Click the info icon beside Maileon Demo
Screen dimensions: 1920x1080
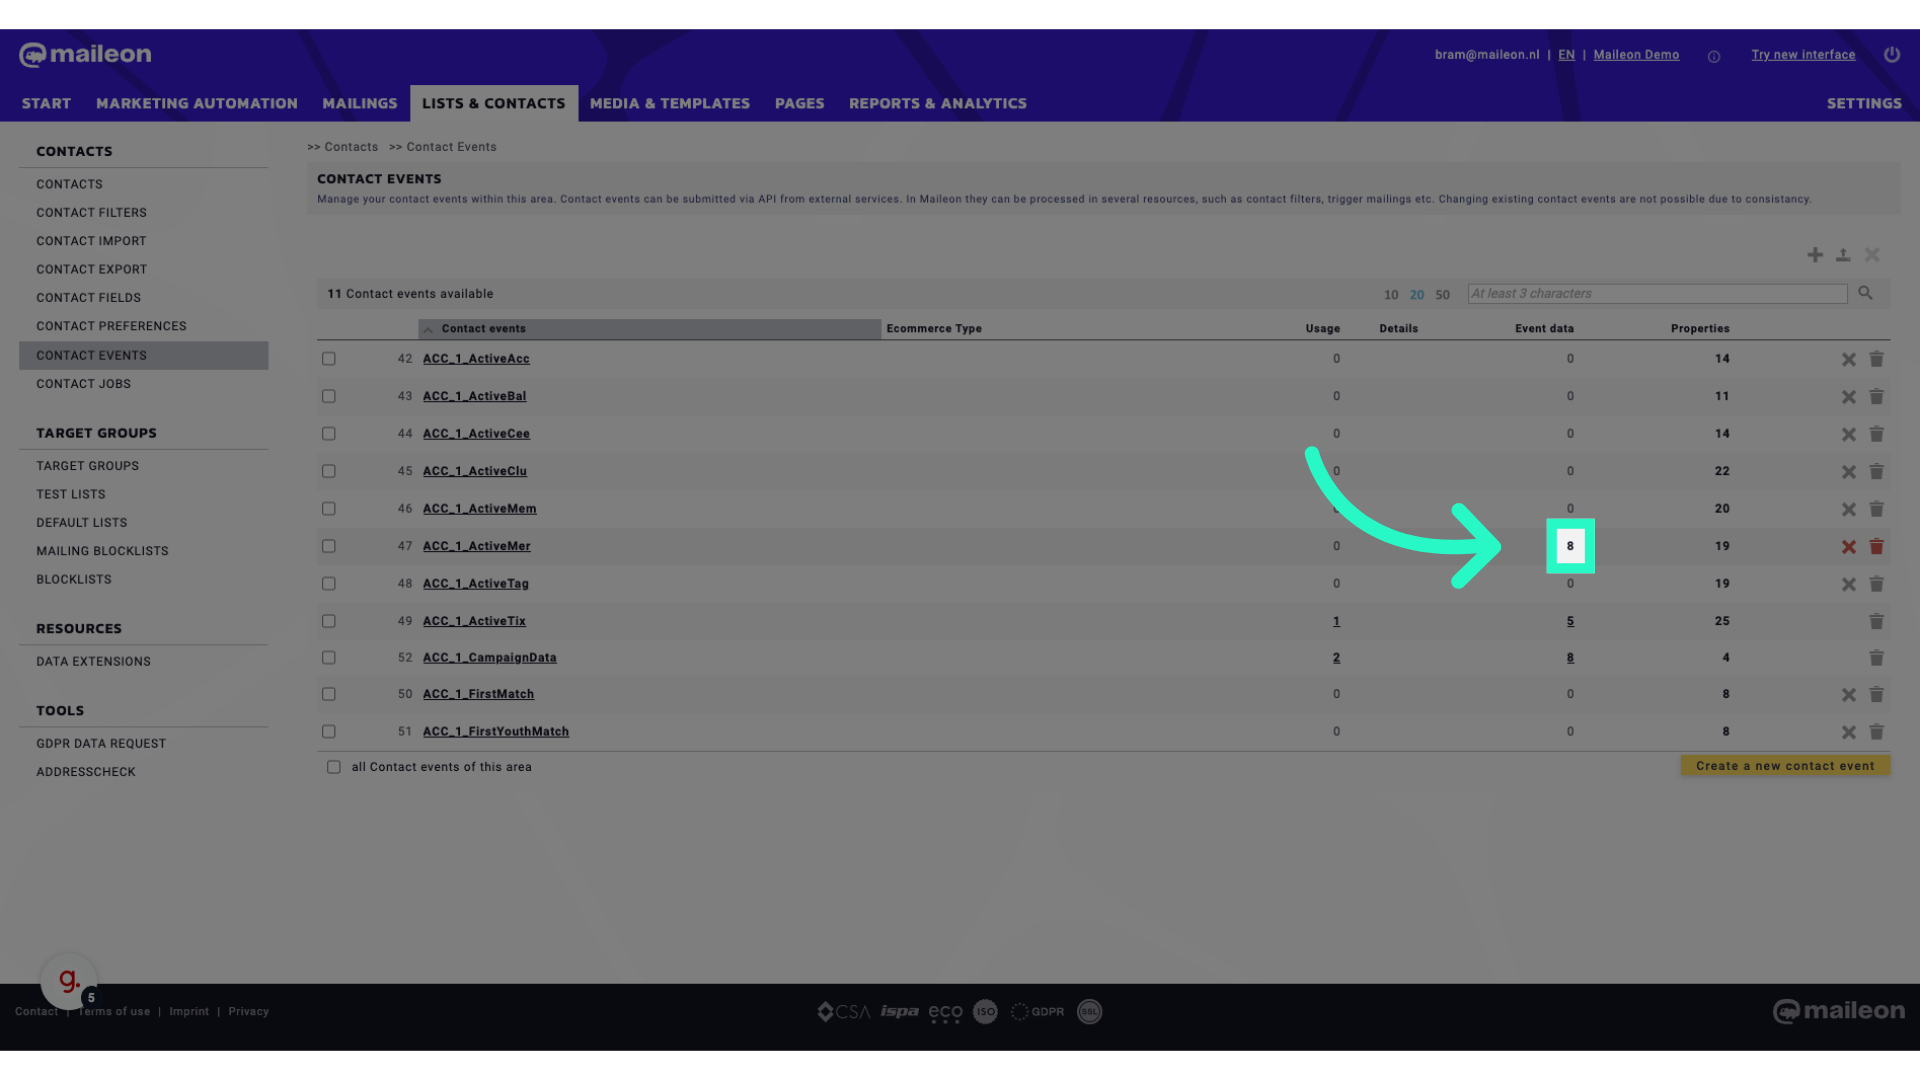[1714, 57]
